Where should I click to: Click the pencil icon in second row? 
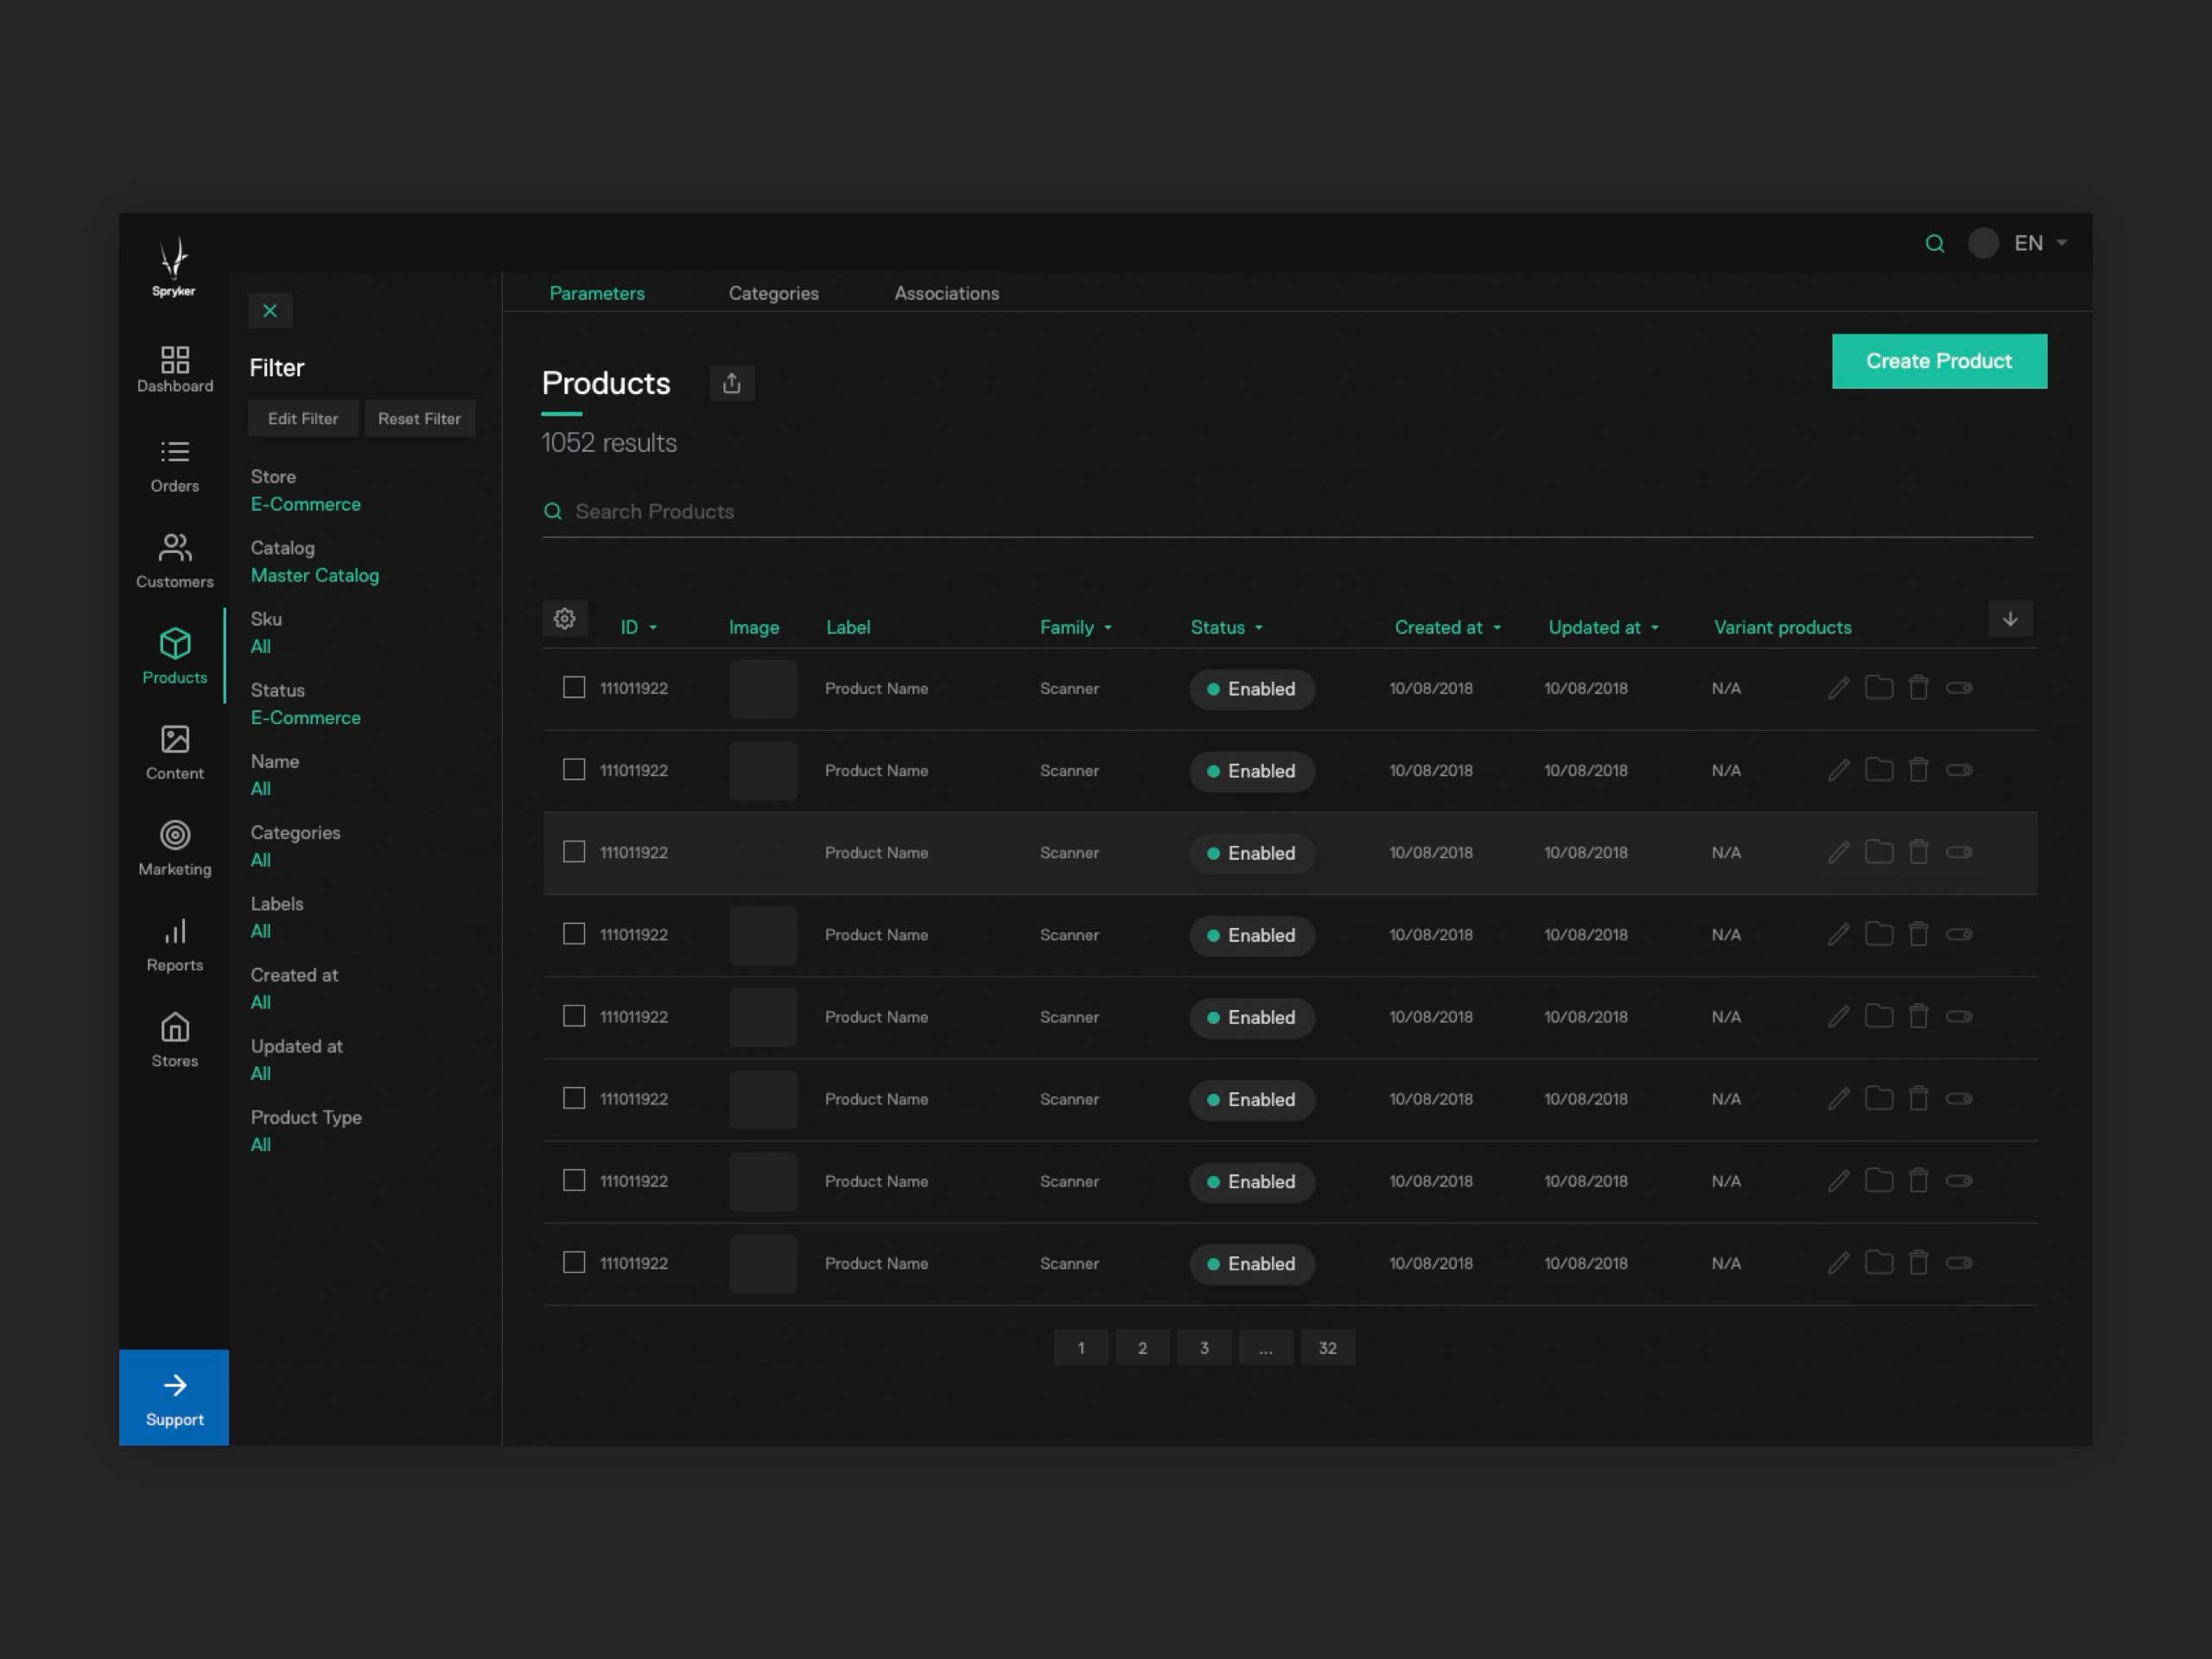(1838, 770)
